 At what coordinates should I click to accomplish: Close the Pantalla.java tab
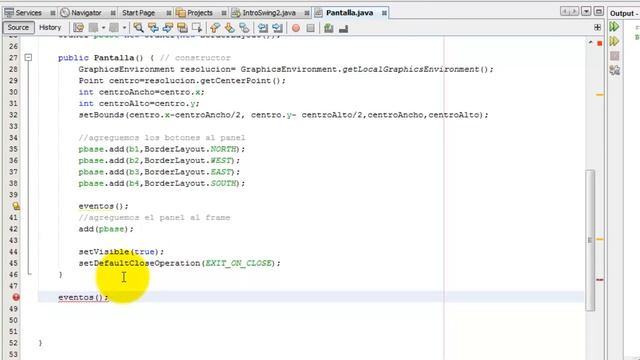point(384,13)
